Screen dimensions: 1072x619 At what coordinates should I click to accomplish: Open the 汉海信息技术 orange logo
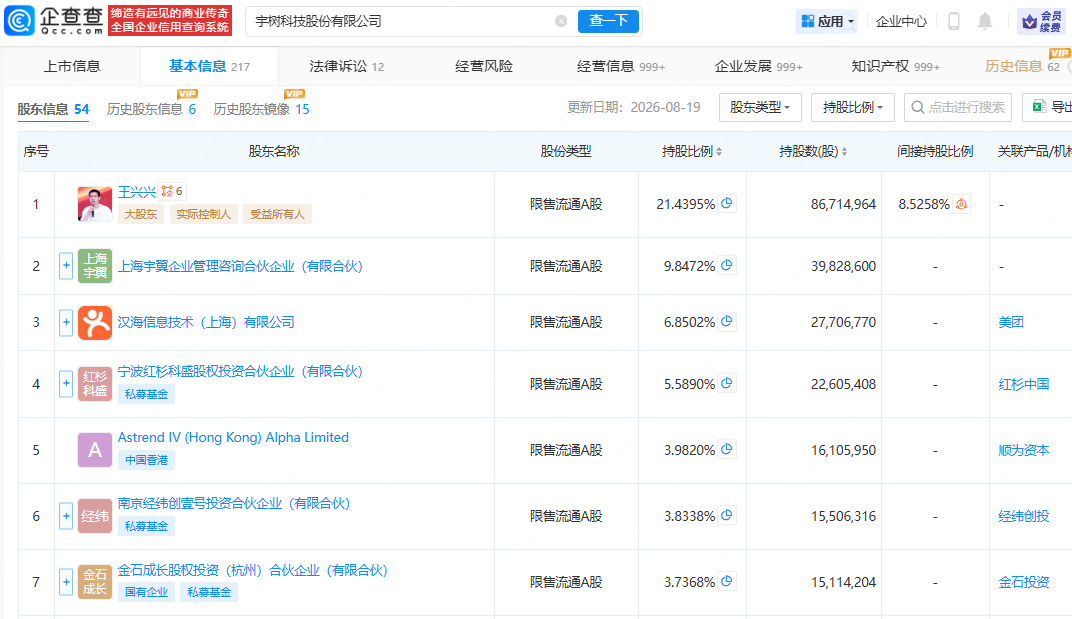coord(95,322)
